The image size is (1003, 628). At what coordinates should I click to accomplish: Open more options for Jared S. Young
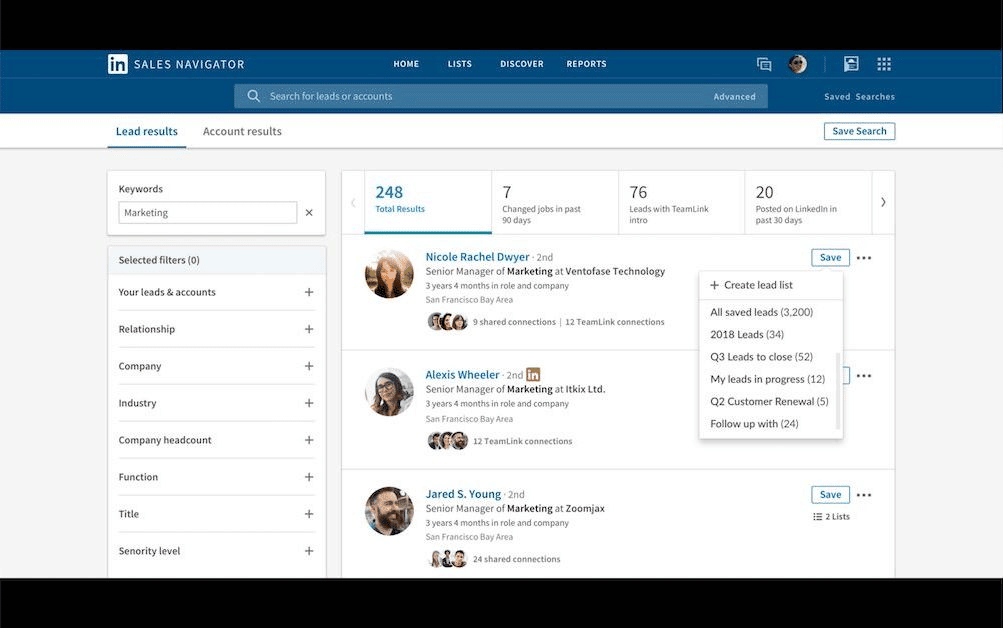[864, 495]
